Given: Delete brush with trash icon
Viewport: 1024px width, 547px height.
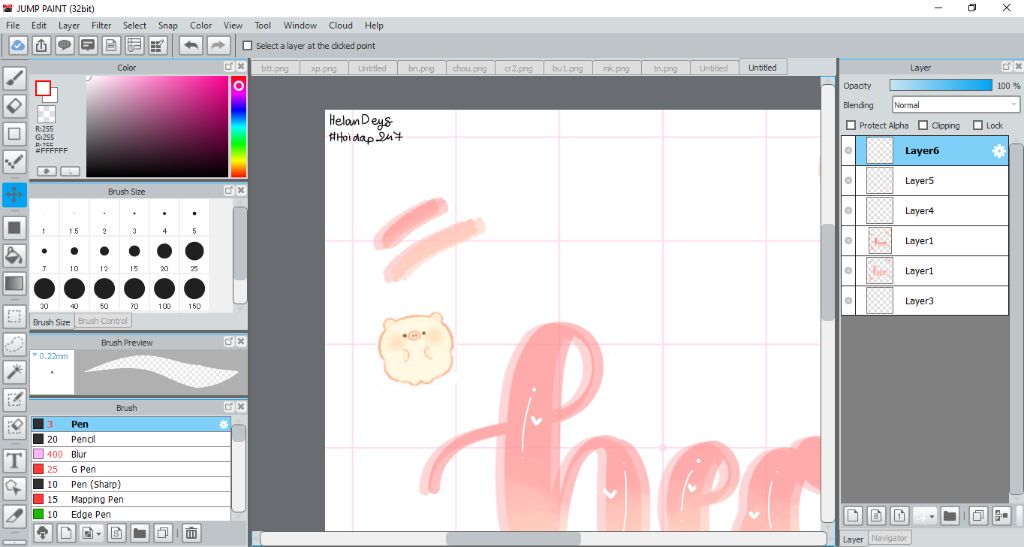Looking at the screenshot, I should [x=191, y=533].
